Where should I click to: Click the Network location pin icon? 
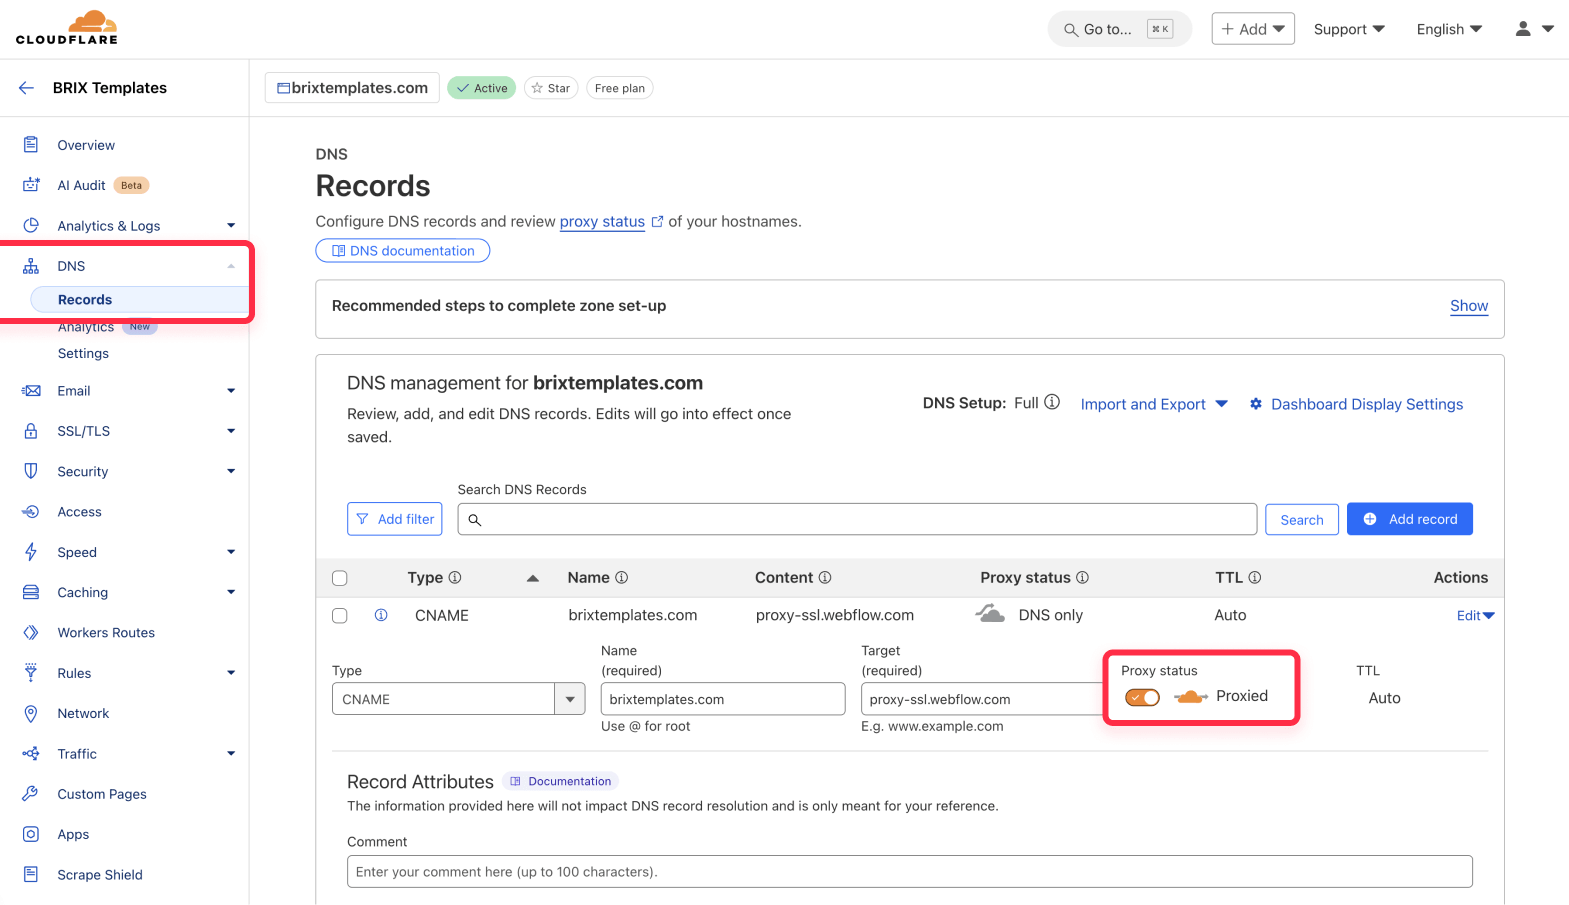click(31, 713)
